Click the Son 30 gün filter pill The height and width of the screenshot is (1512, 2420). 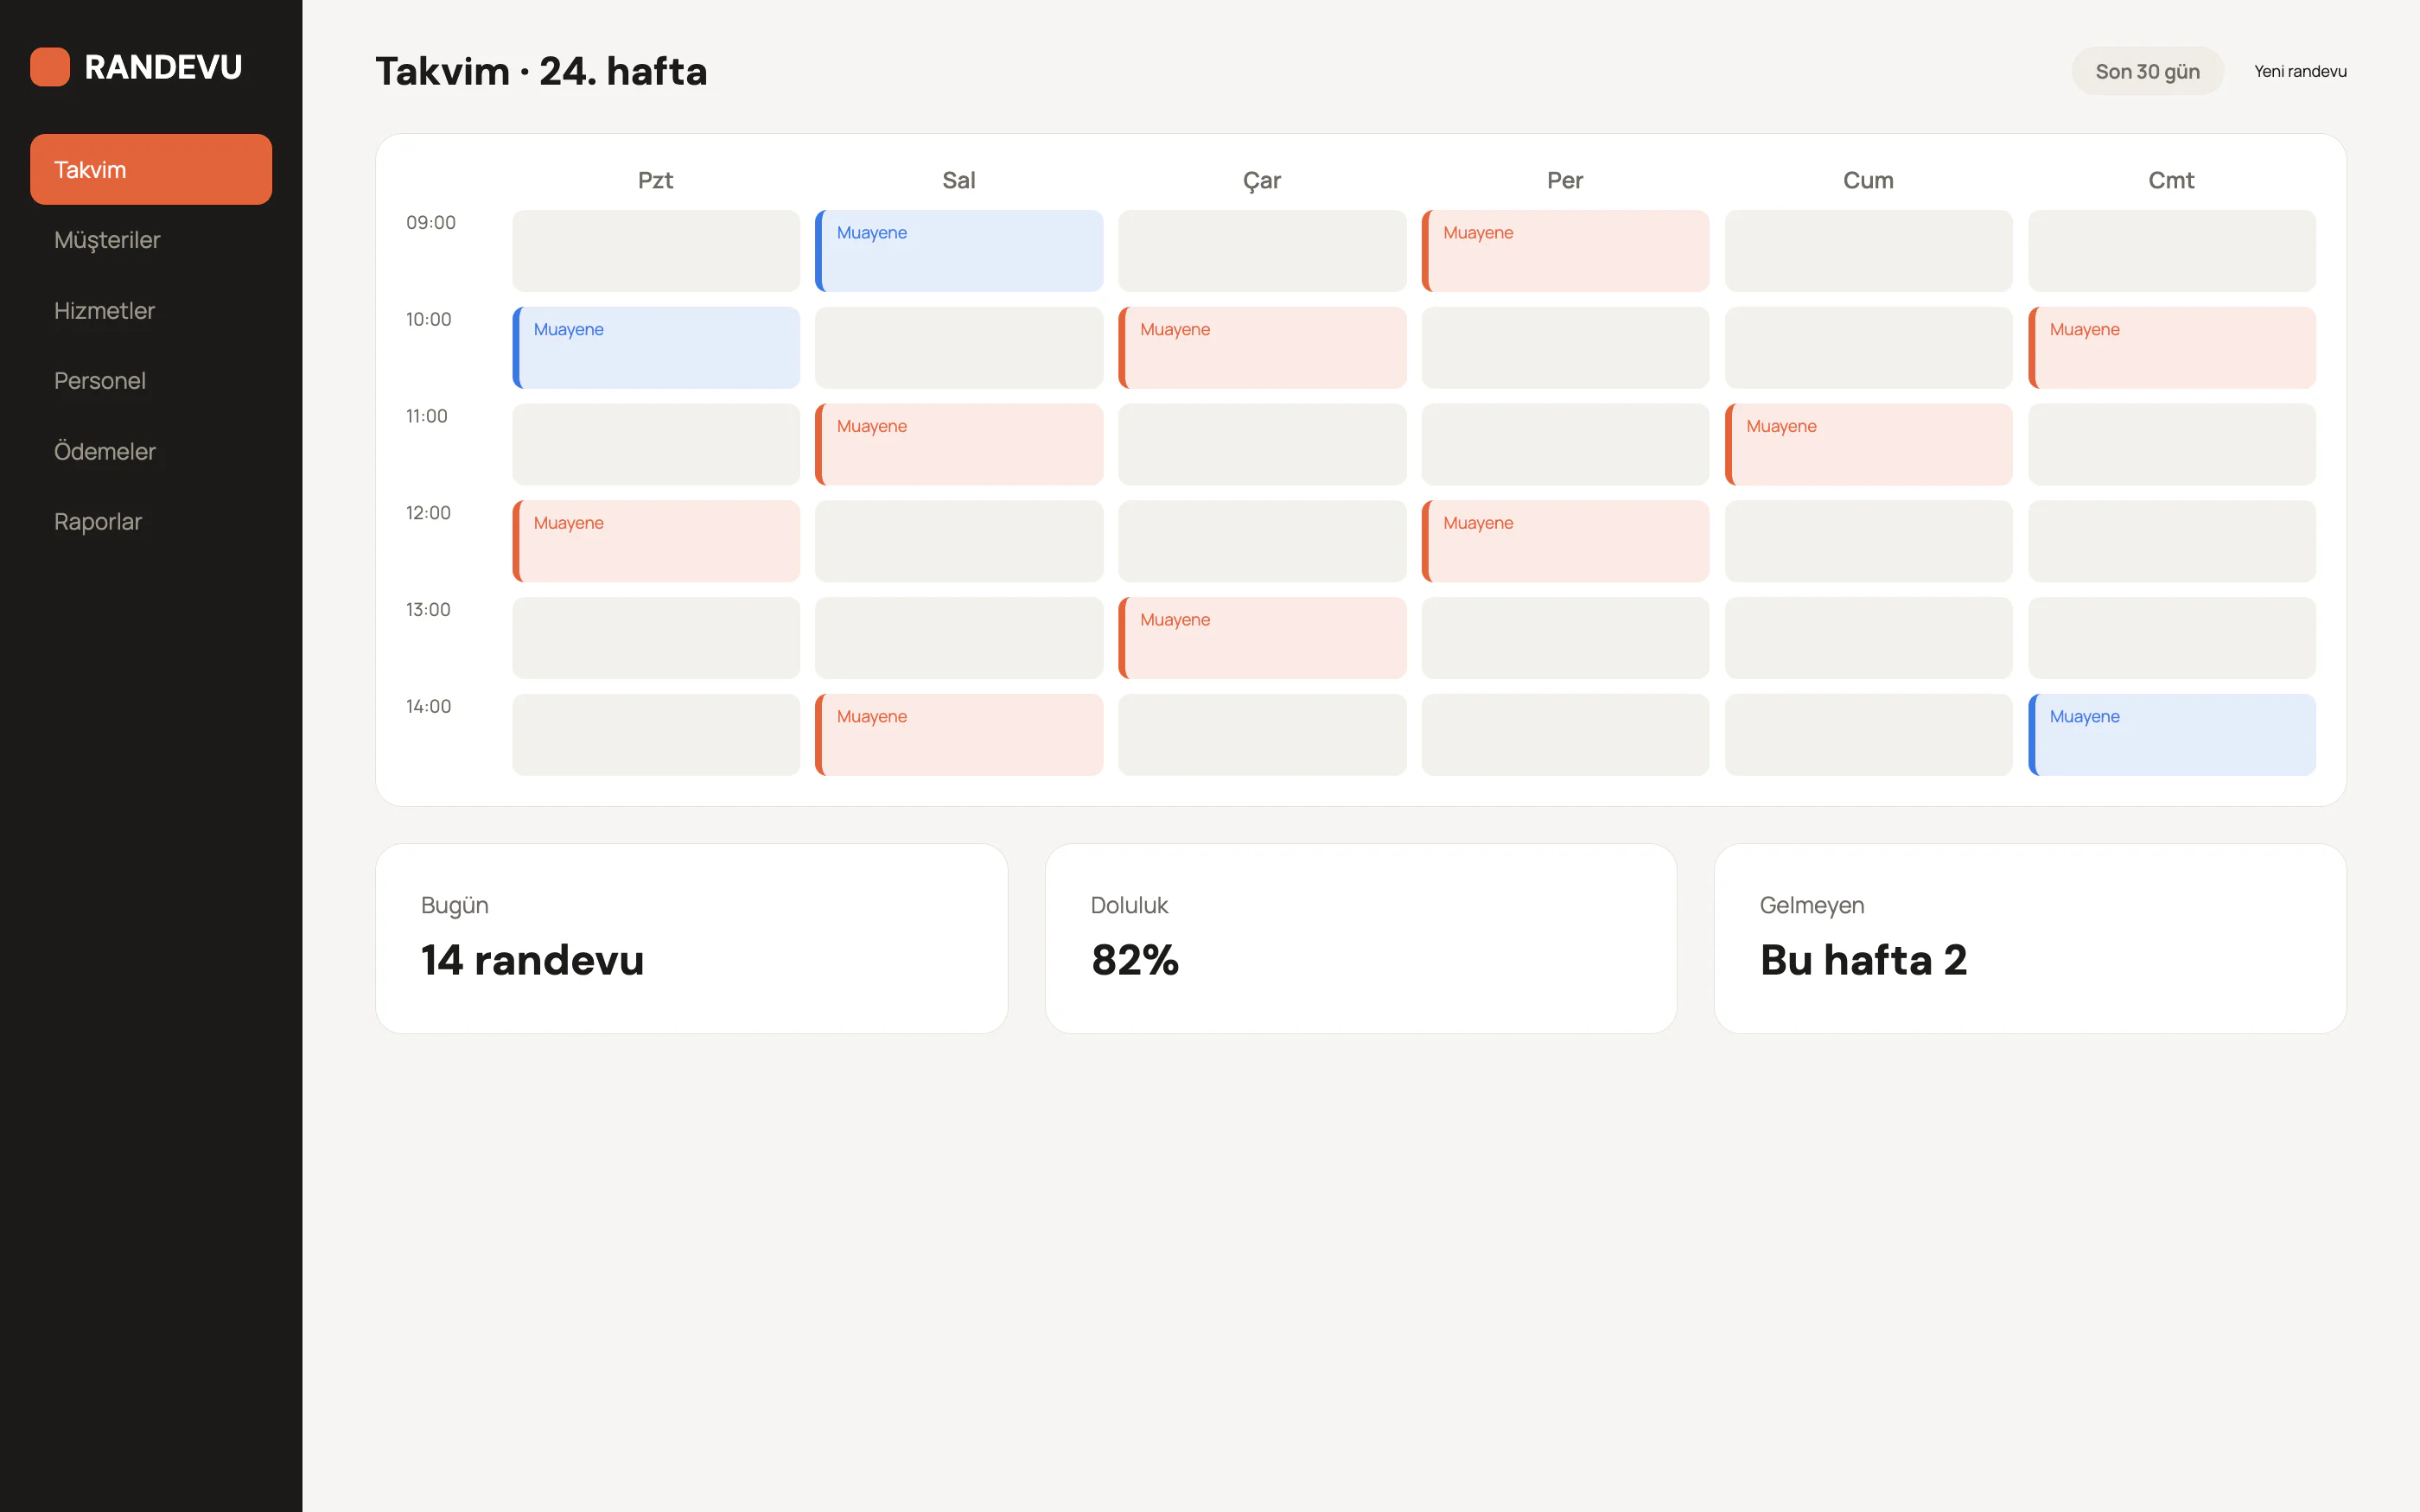[2147, 71]
